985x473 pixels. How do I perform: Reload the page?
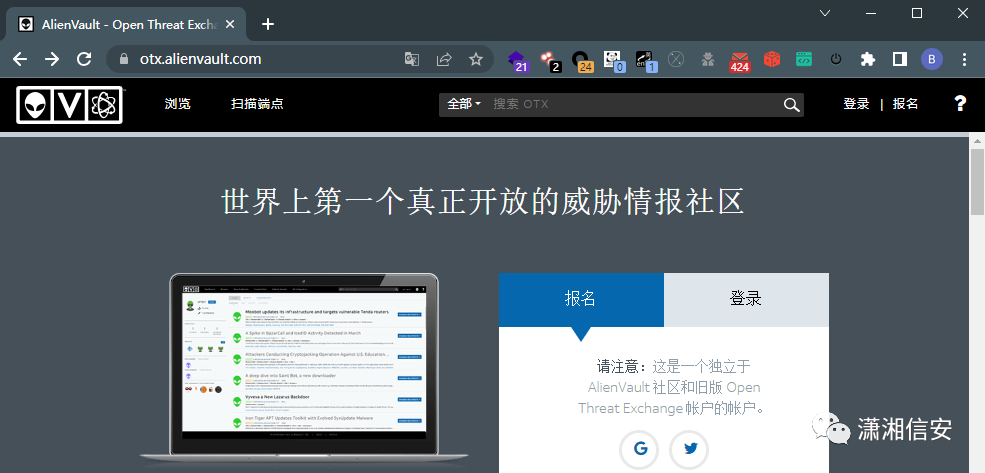click(x=84, y=59)
